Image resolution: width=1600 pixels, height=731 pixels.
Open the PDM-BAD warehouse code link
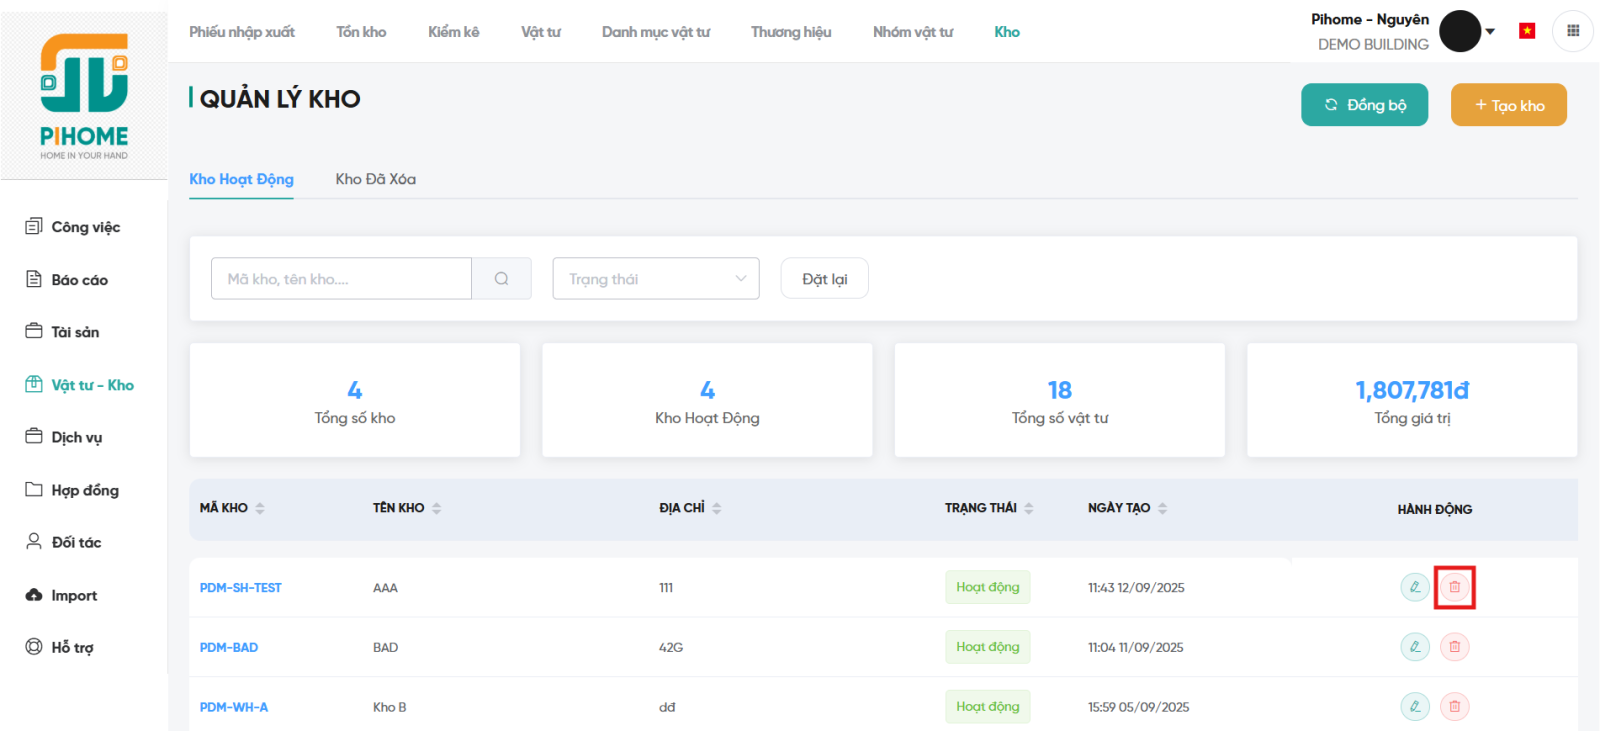coord(229,648)
